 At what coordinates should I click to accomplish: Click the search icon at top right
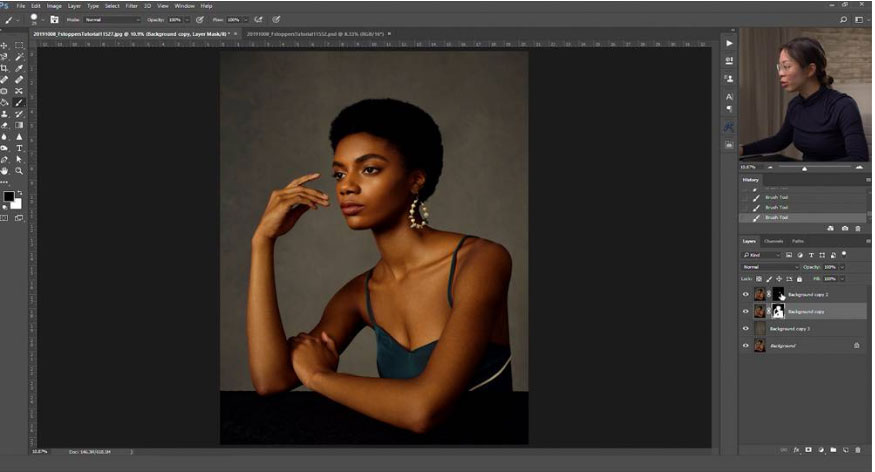[844, 19]
